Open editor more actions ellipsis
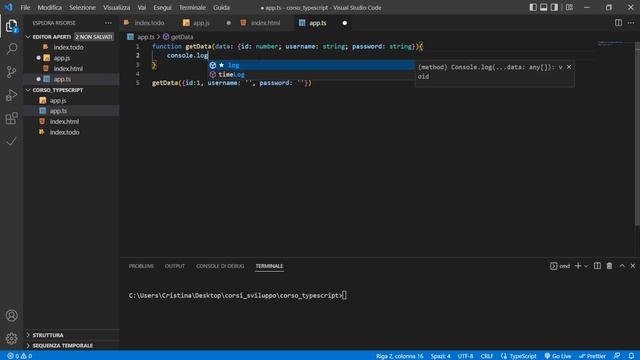Viewport: 640px width, 360px height. [631, 23]
